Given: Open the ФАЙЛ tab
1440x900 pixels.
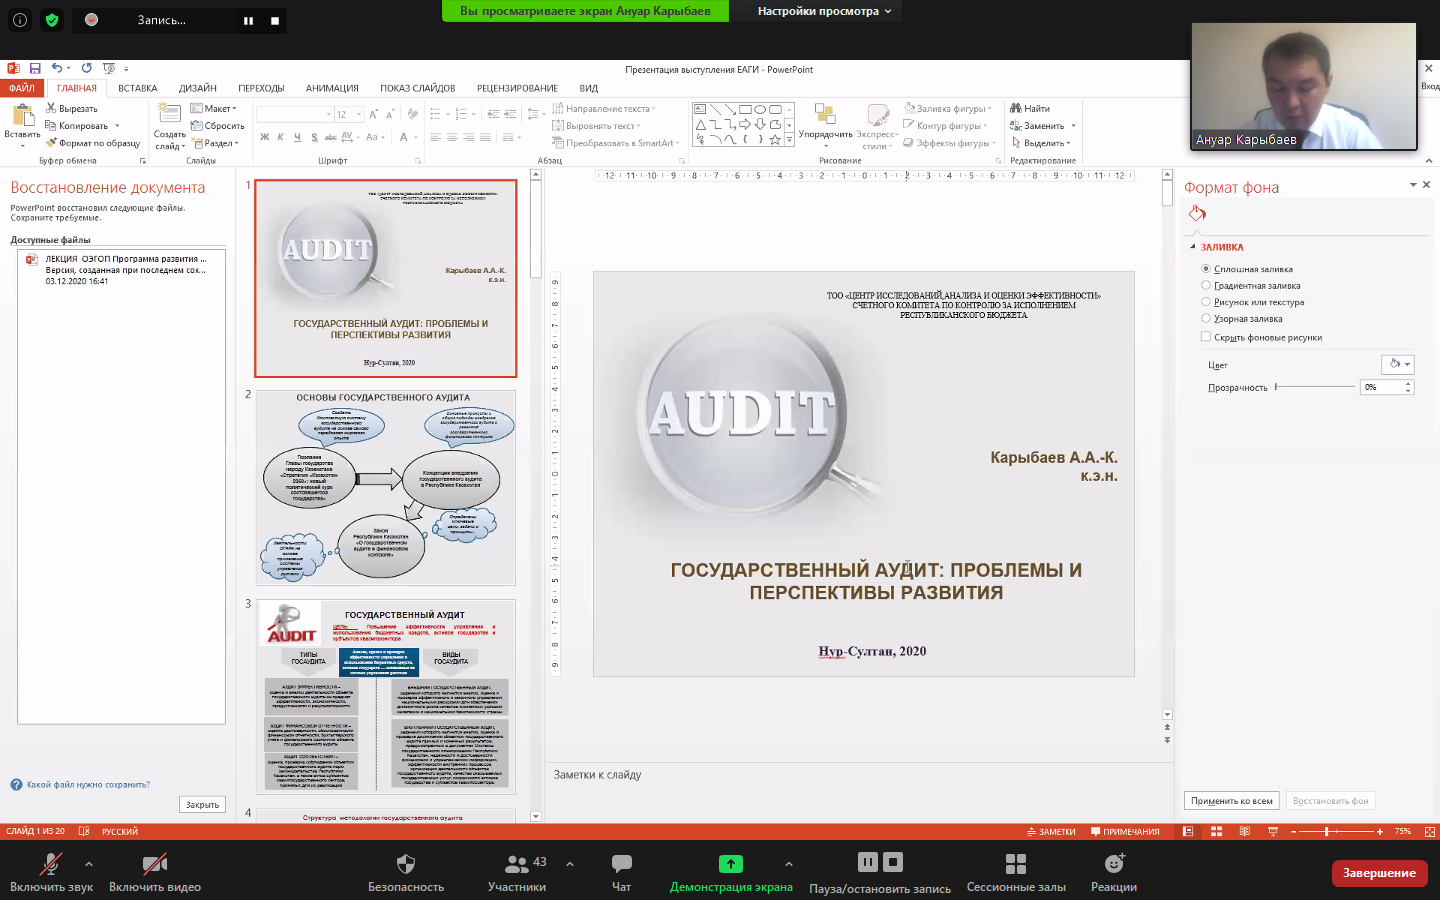Looking at the screenshot, I should [x=22, y=88].
